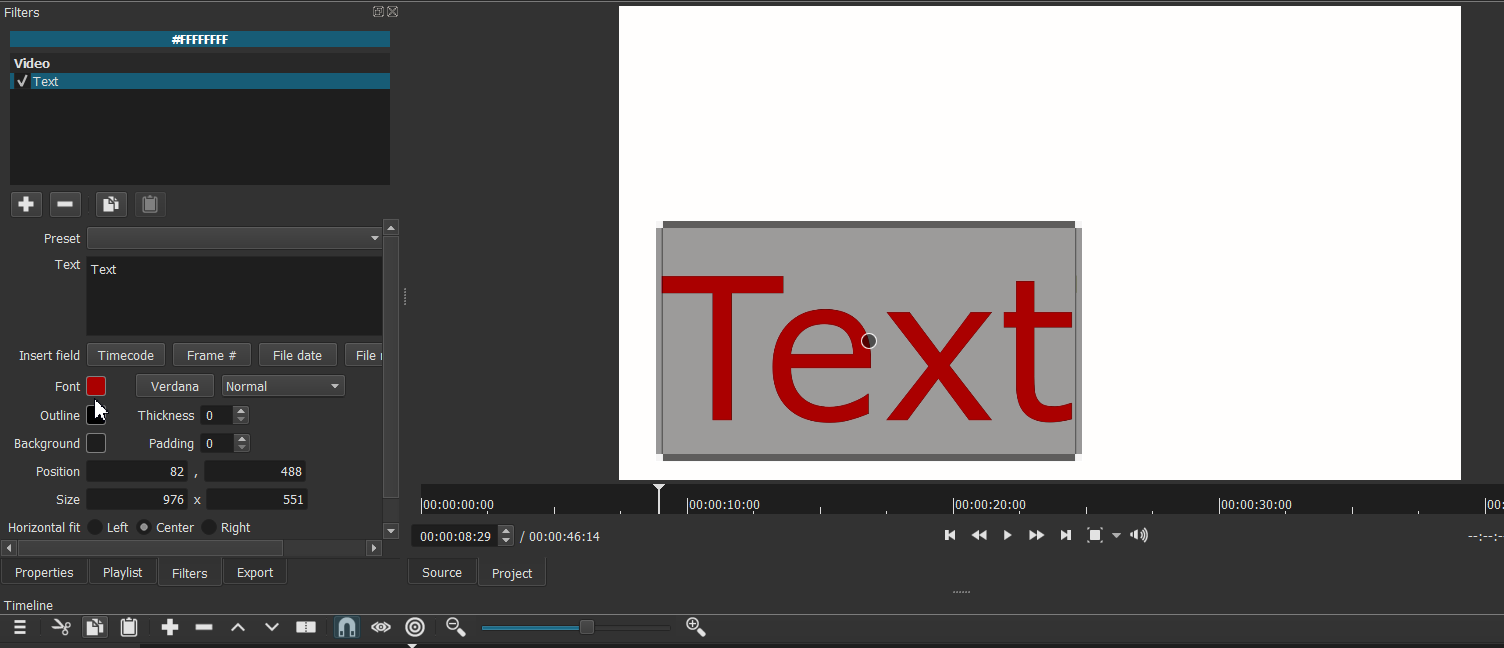This screenshot has width=1504, height=648.
Task: Click the Padding value field
Action: coord(217,443)
